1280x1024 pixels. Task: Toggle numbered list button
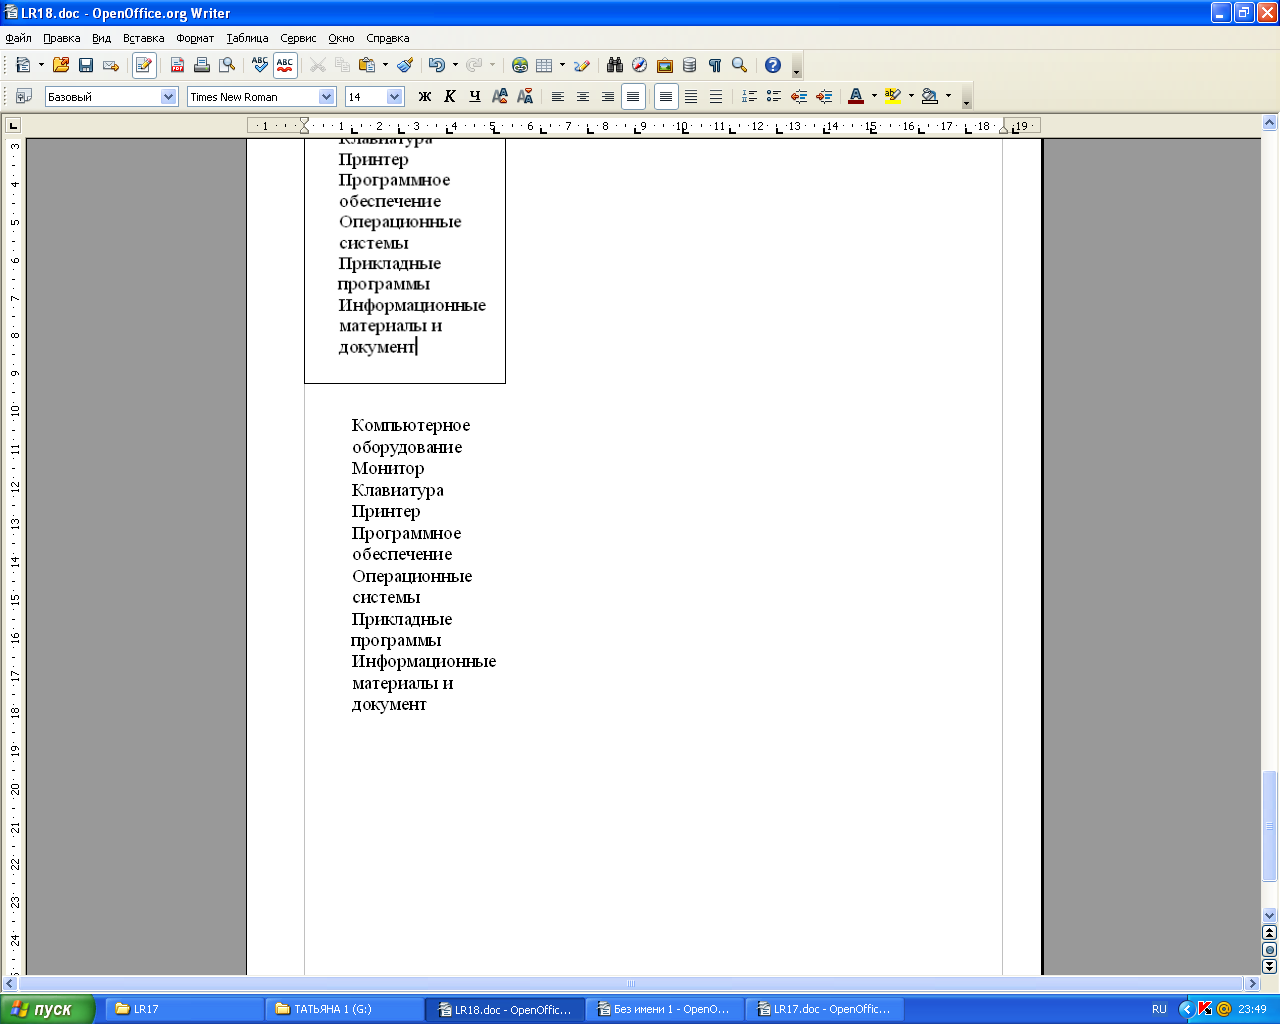(749, 97)
